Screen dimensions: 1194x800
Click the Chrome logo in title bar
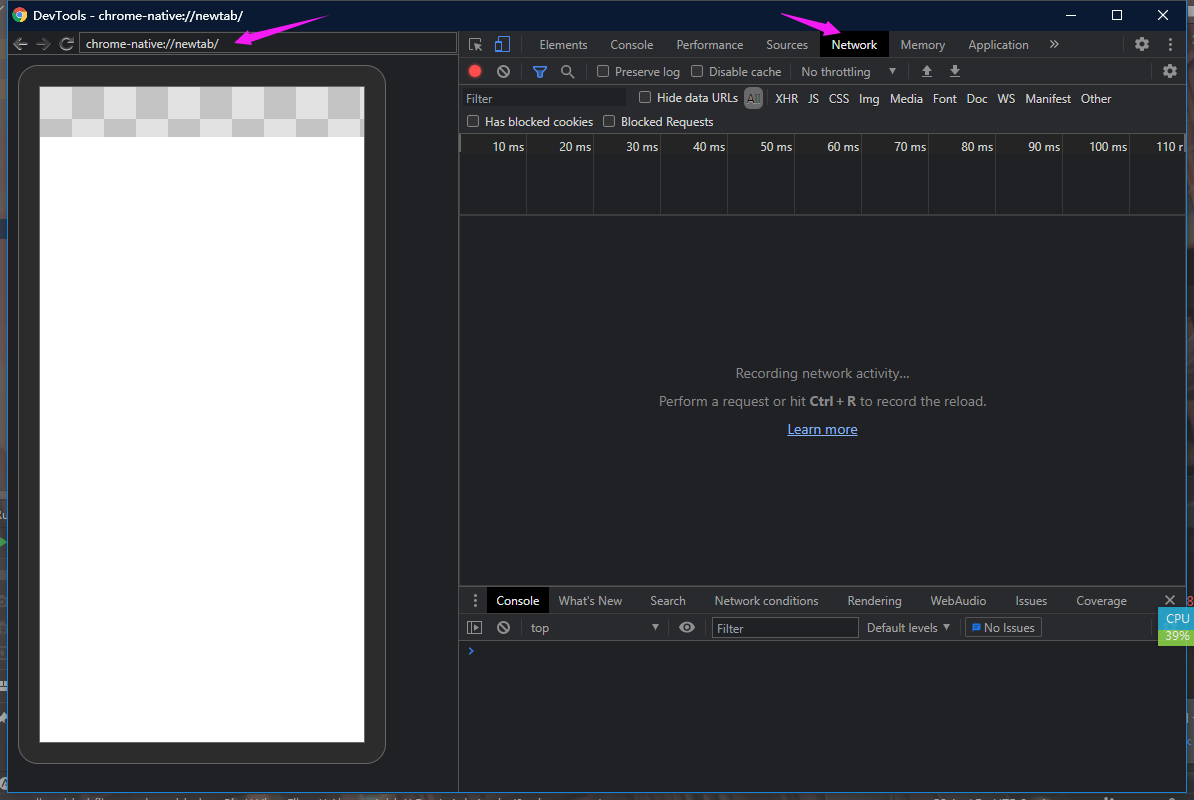pos(20,15)
